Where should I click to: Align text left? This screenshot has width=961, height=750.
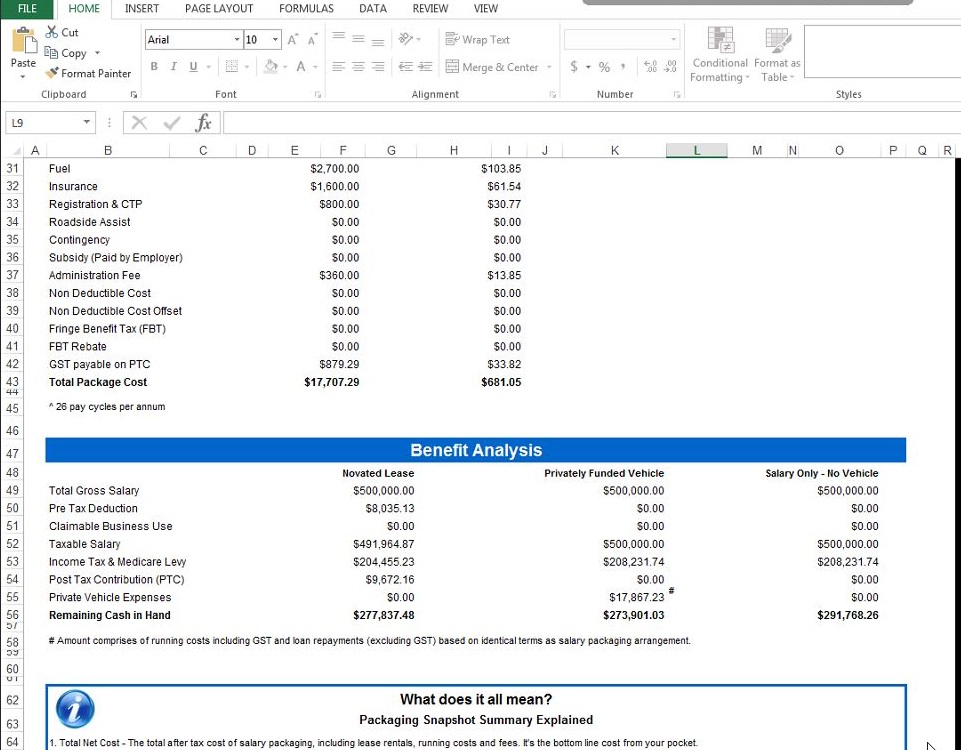pos(338,67)
